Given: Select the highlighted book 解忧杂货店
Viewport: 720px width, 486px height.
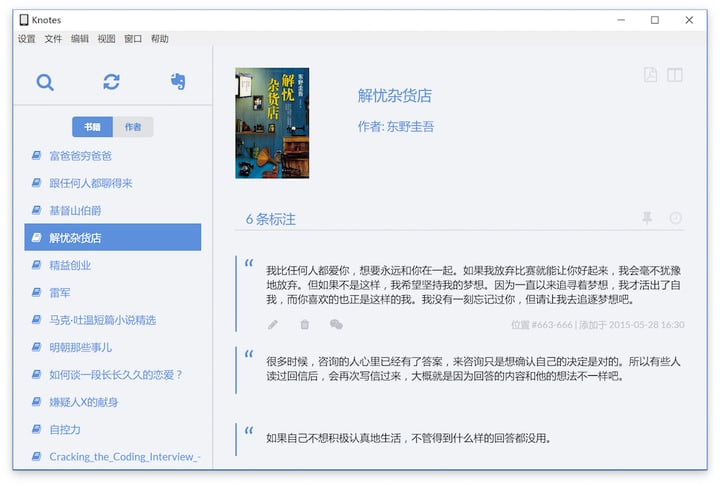Looking at the screenshot, I should click(x=112, y=237).
